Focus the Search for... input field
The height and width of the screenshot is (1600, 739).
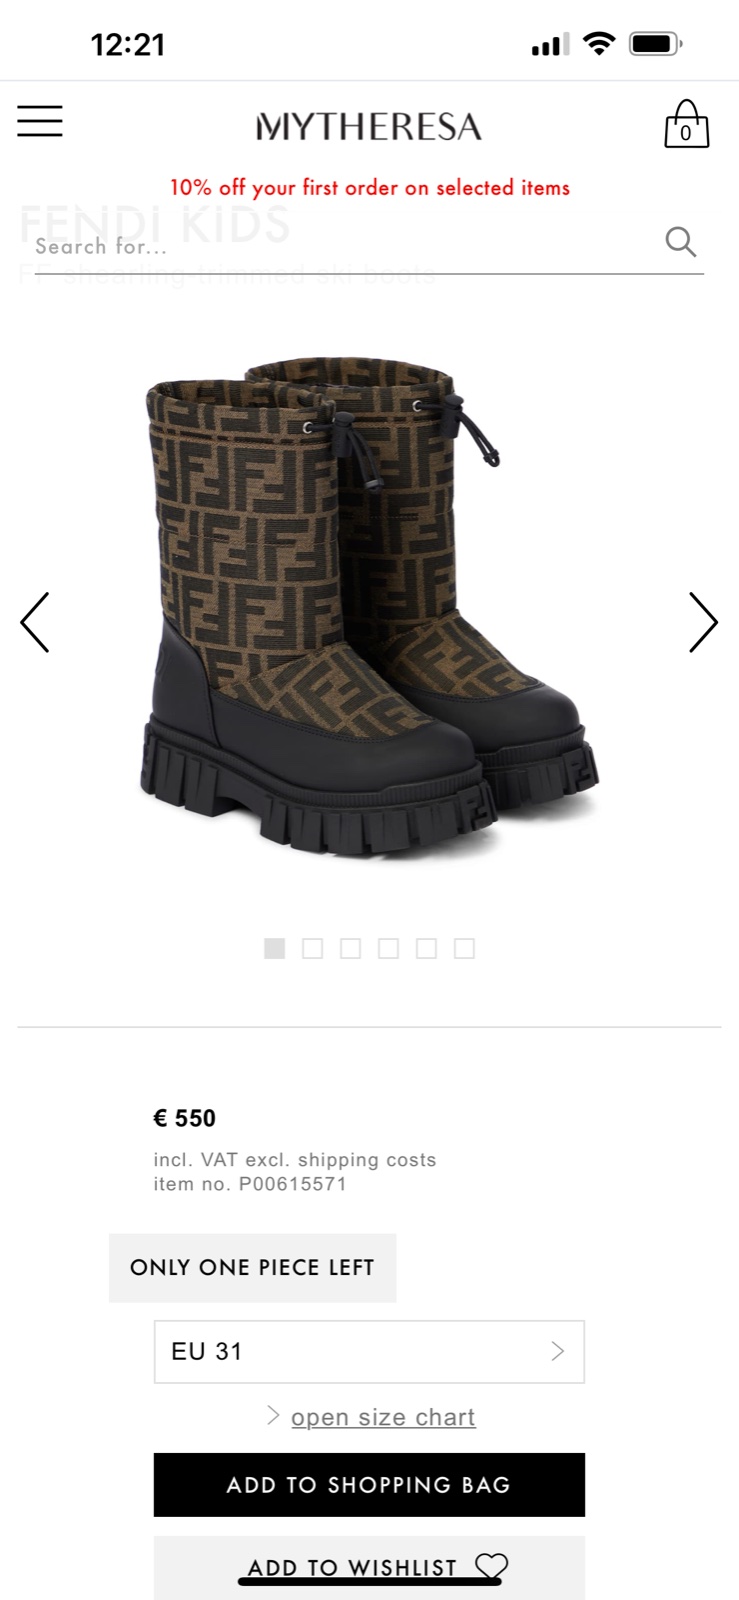point(345,246)
